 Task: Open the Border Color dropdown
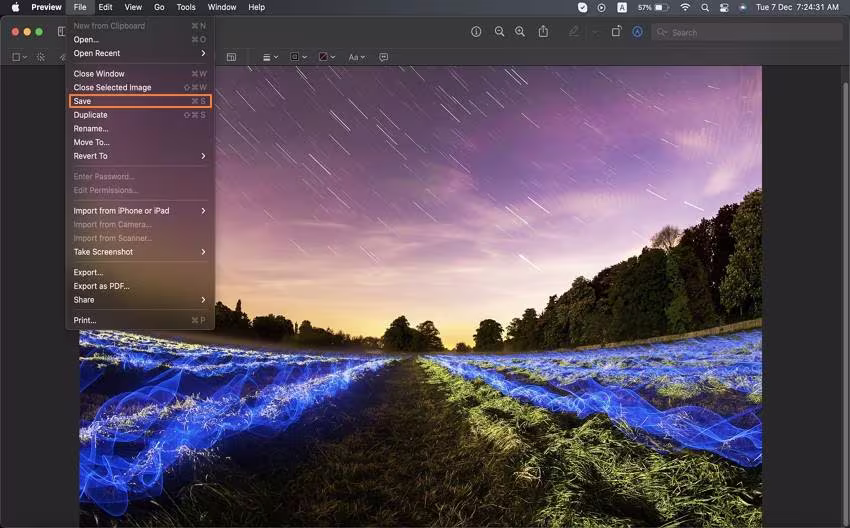point(299,57)
